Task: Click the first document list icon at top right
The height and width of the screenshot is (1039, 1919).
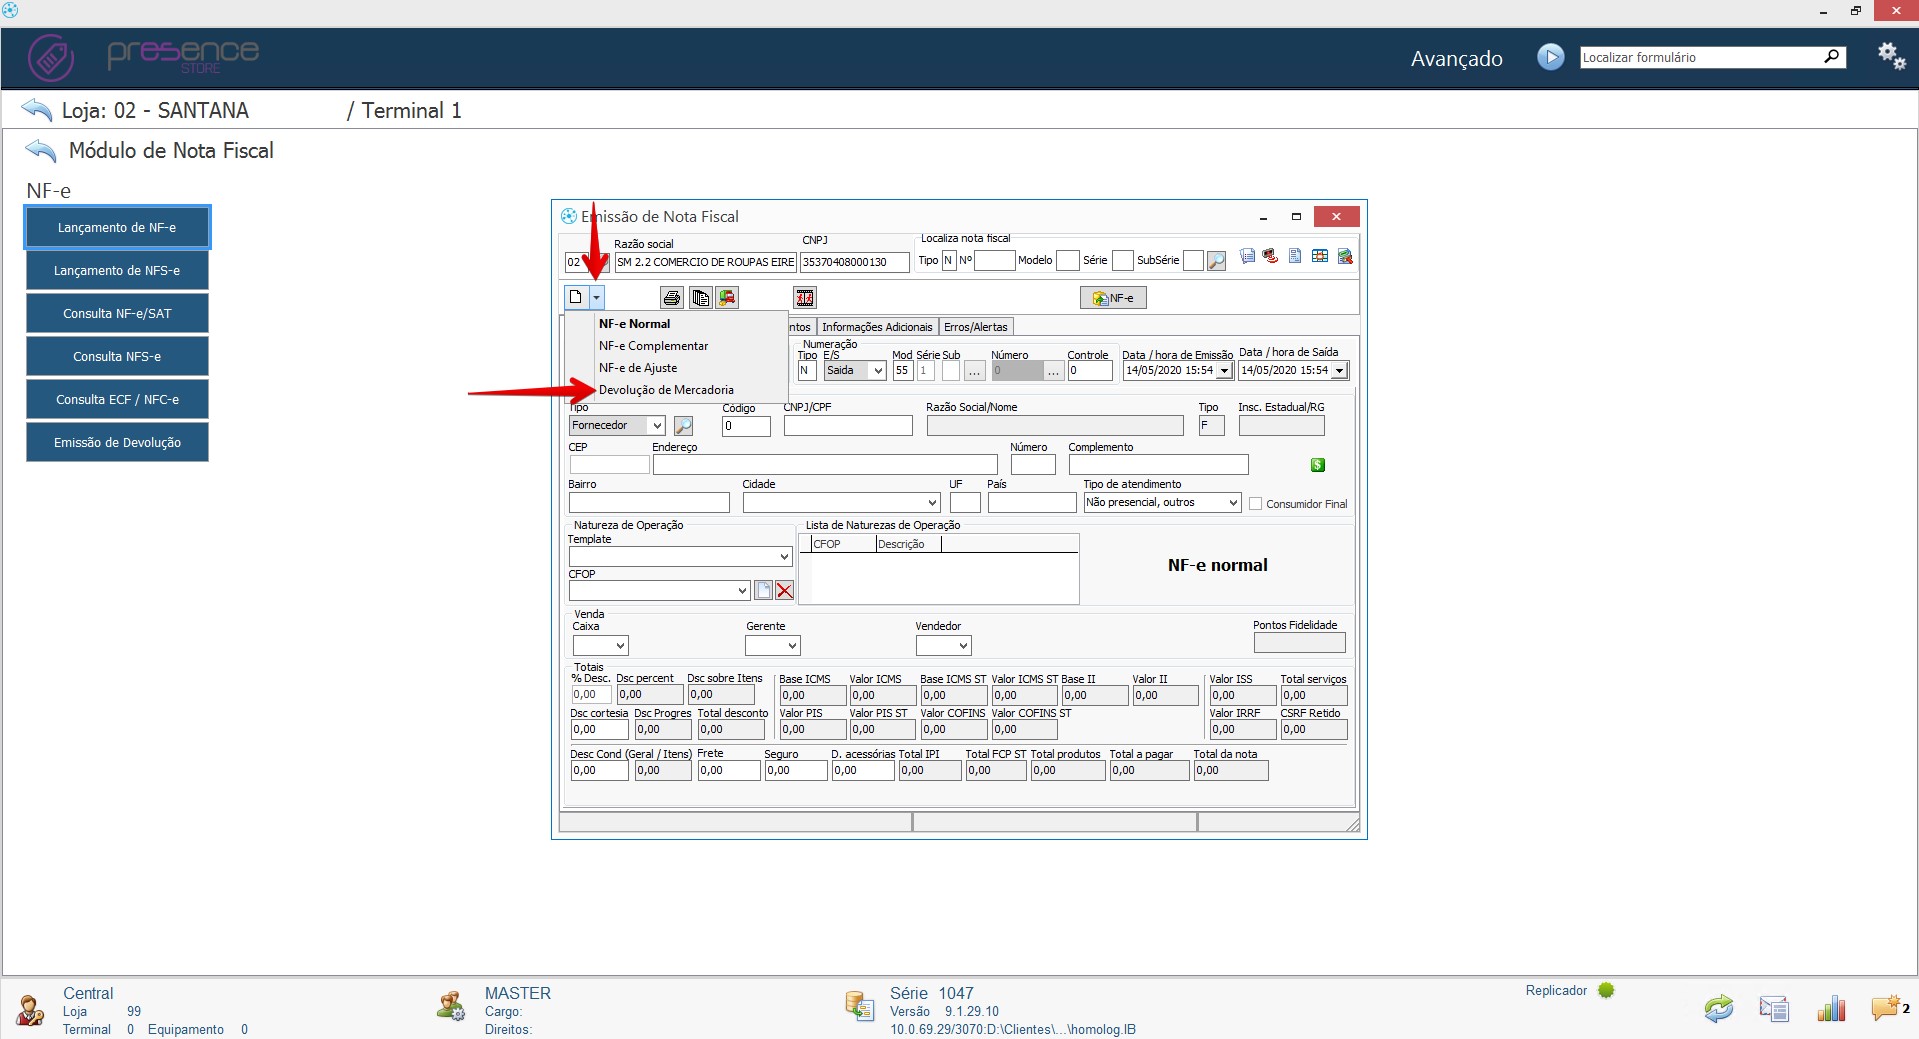Action: [1247, 256]
